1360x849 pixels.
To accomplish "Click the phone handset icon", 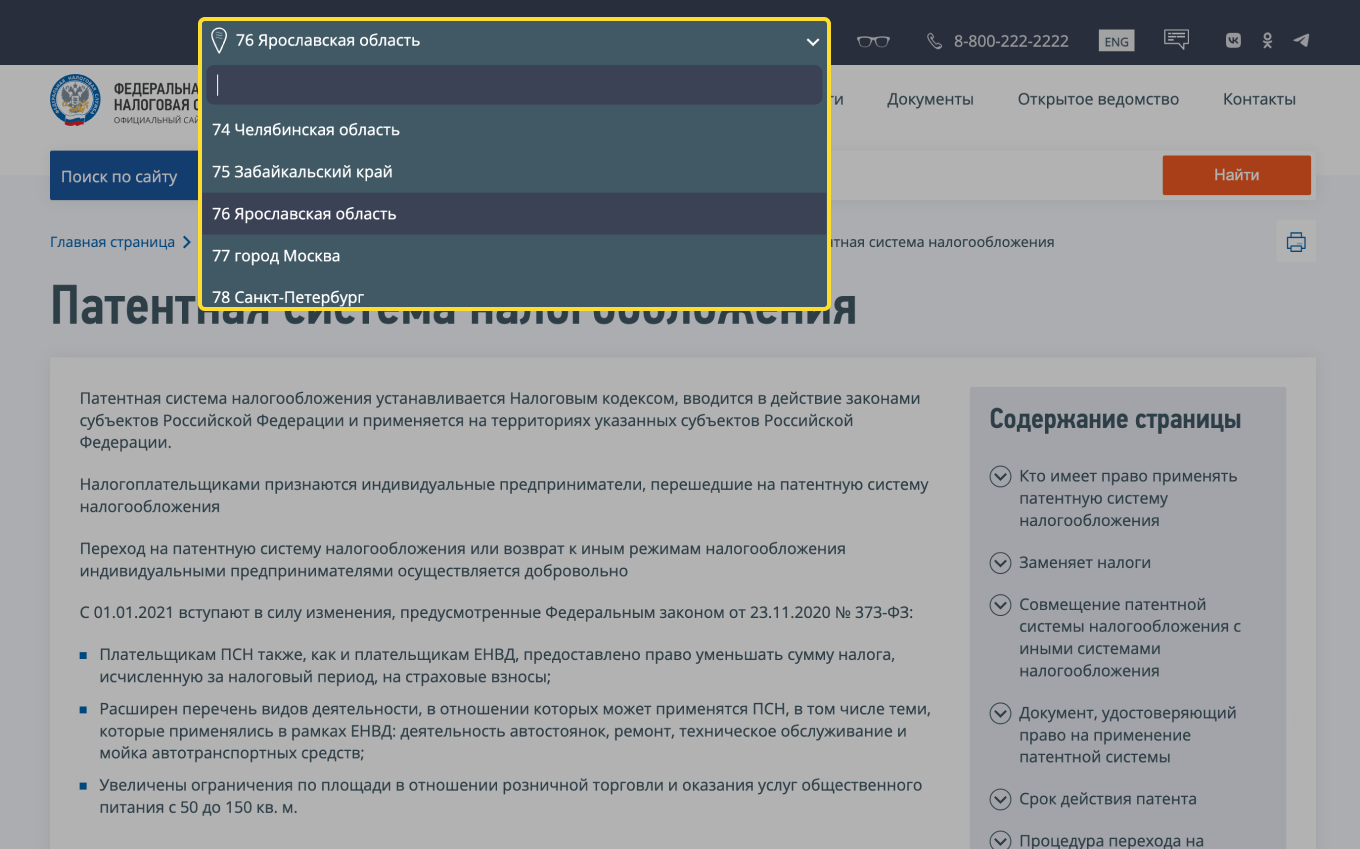I will 934,40.
